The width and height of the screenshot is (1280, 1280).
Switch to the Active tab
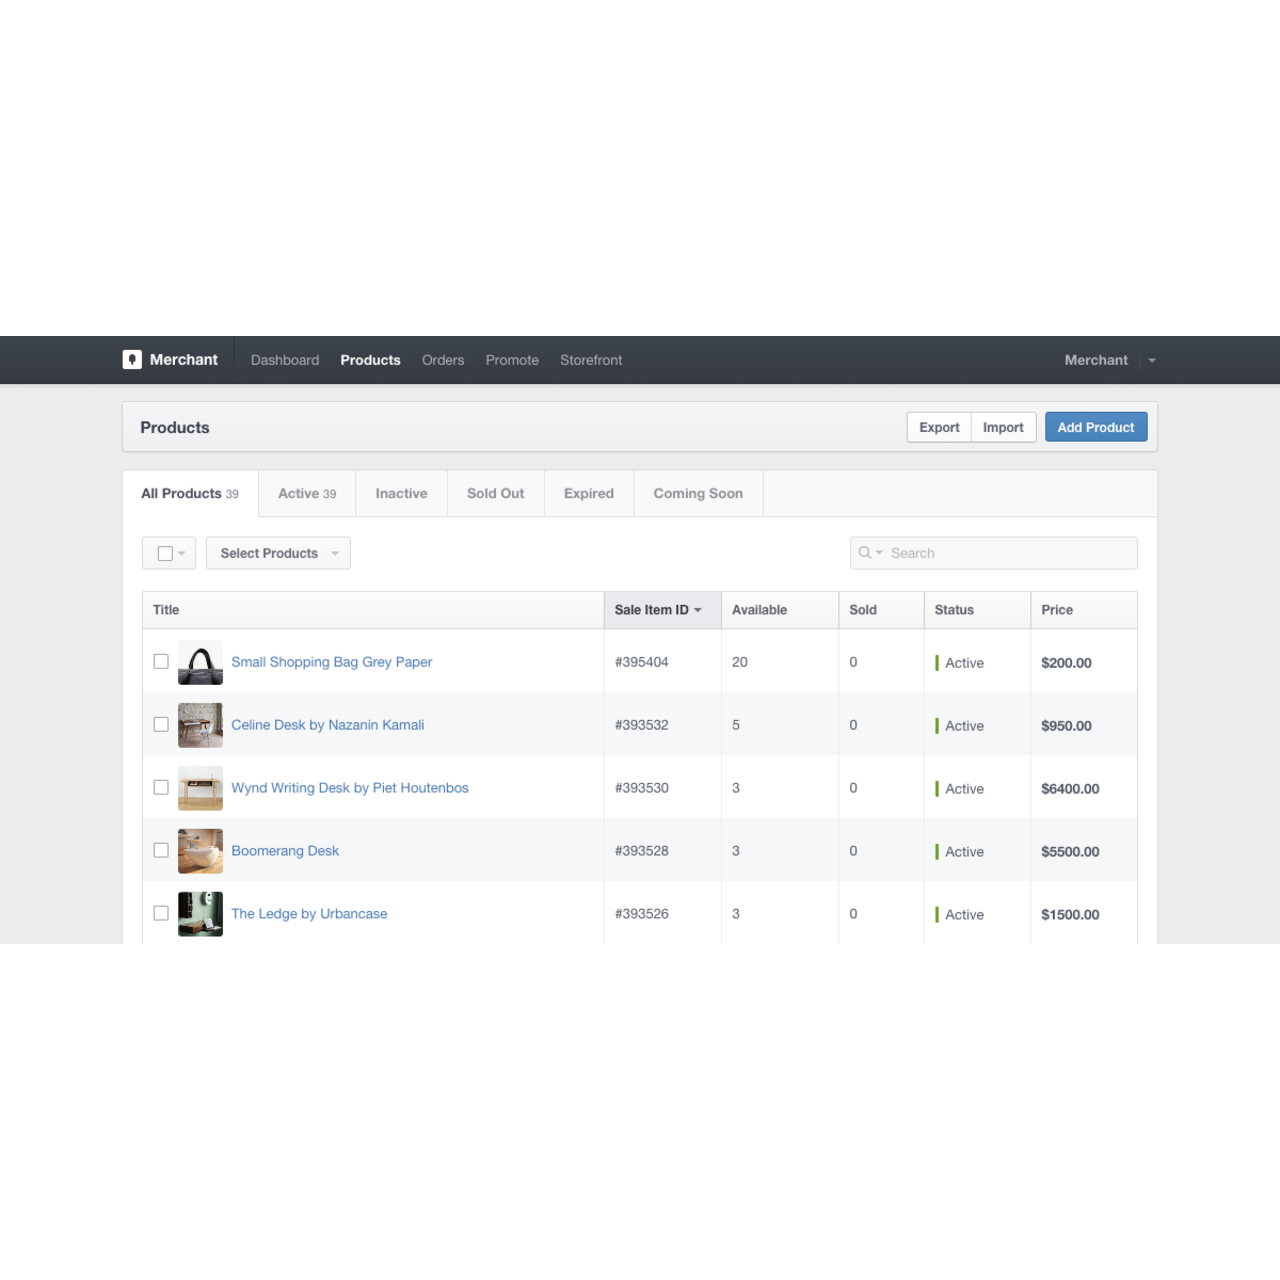[x=306, y=493]
